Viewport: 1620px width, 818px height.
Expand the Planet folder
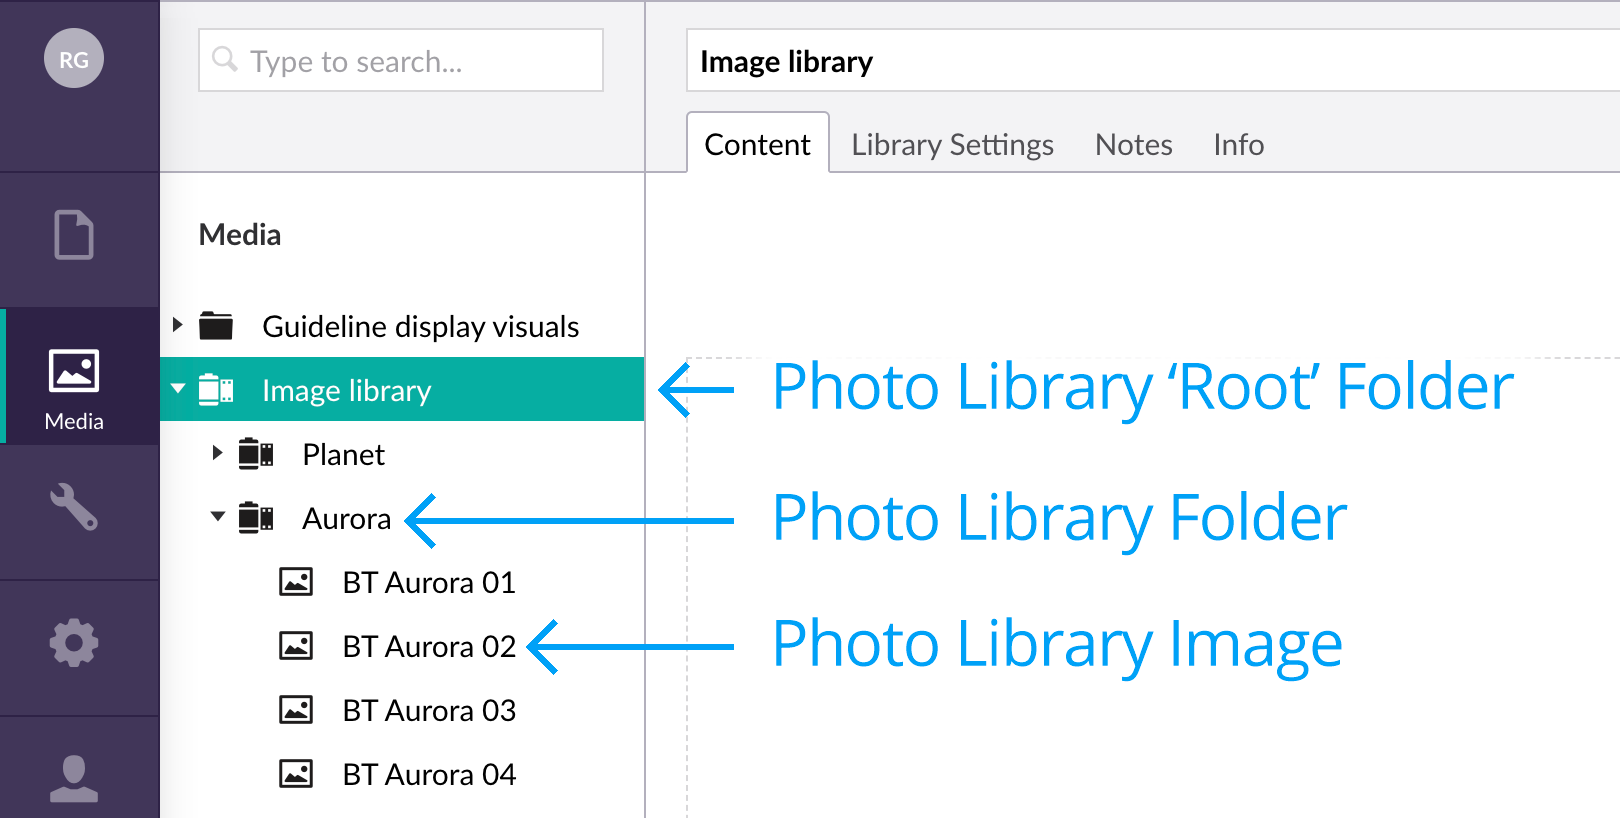tap(217, 453)
